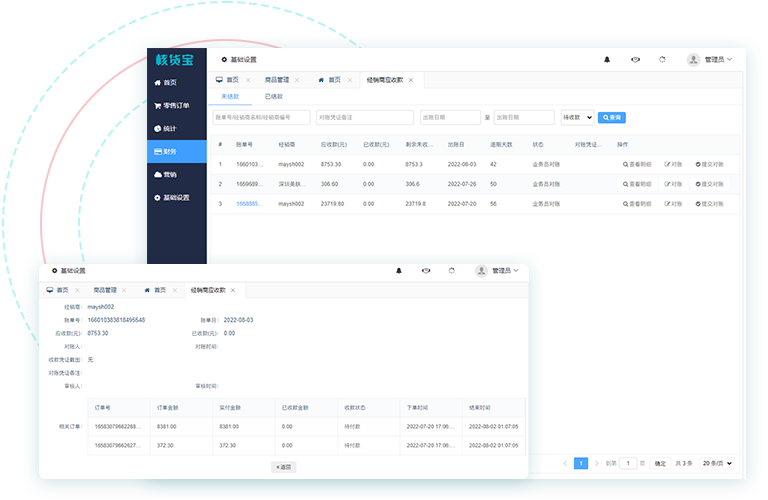Click the notification bell in the main window header

(x=606, y=60)
